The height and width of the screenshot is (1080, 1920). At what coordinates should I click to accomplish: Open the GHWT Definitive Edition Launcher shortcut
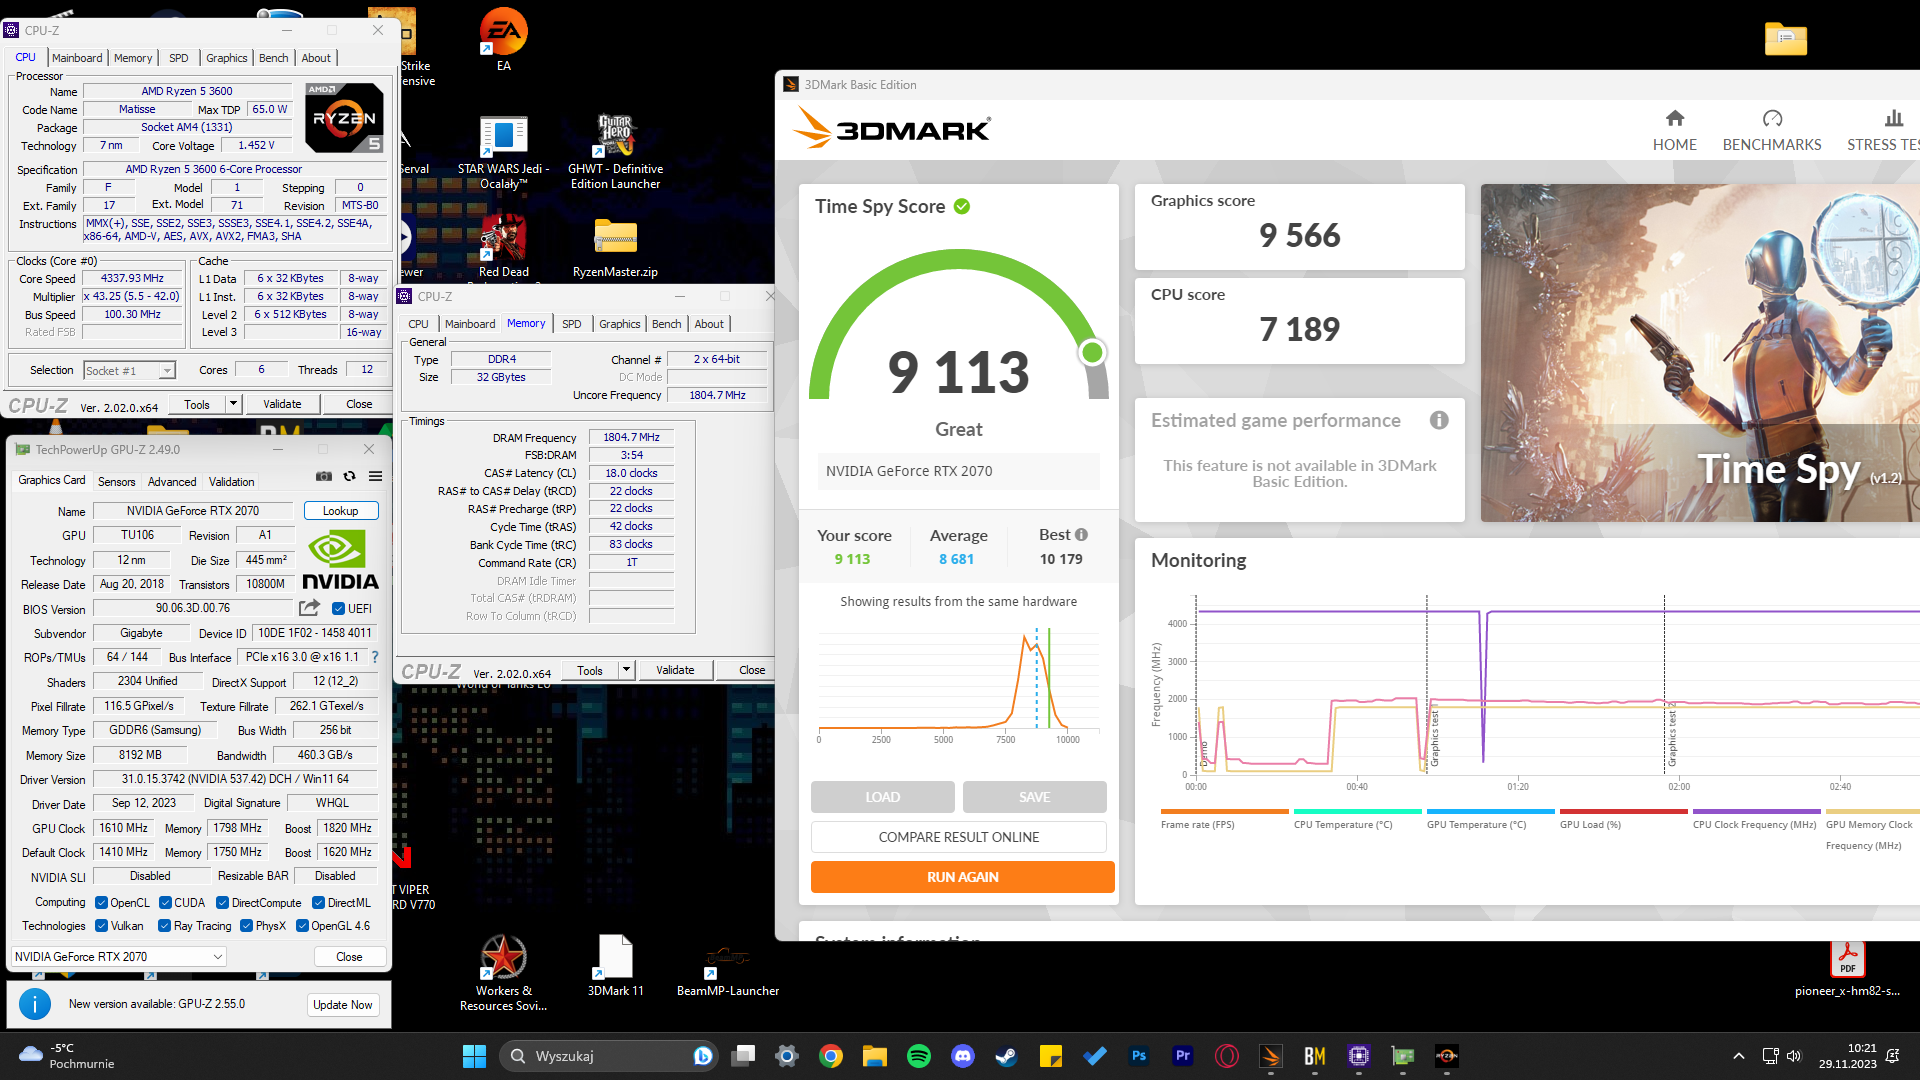click(615, 153)
